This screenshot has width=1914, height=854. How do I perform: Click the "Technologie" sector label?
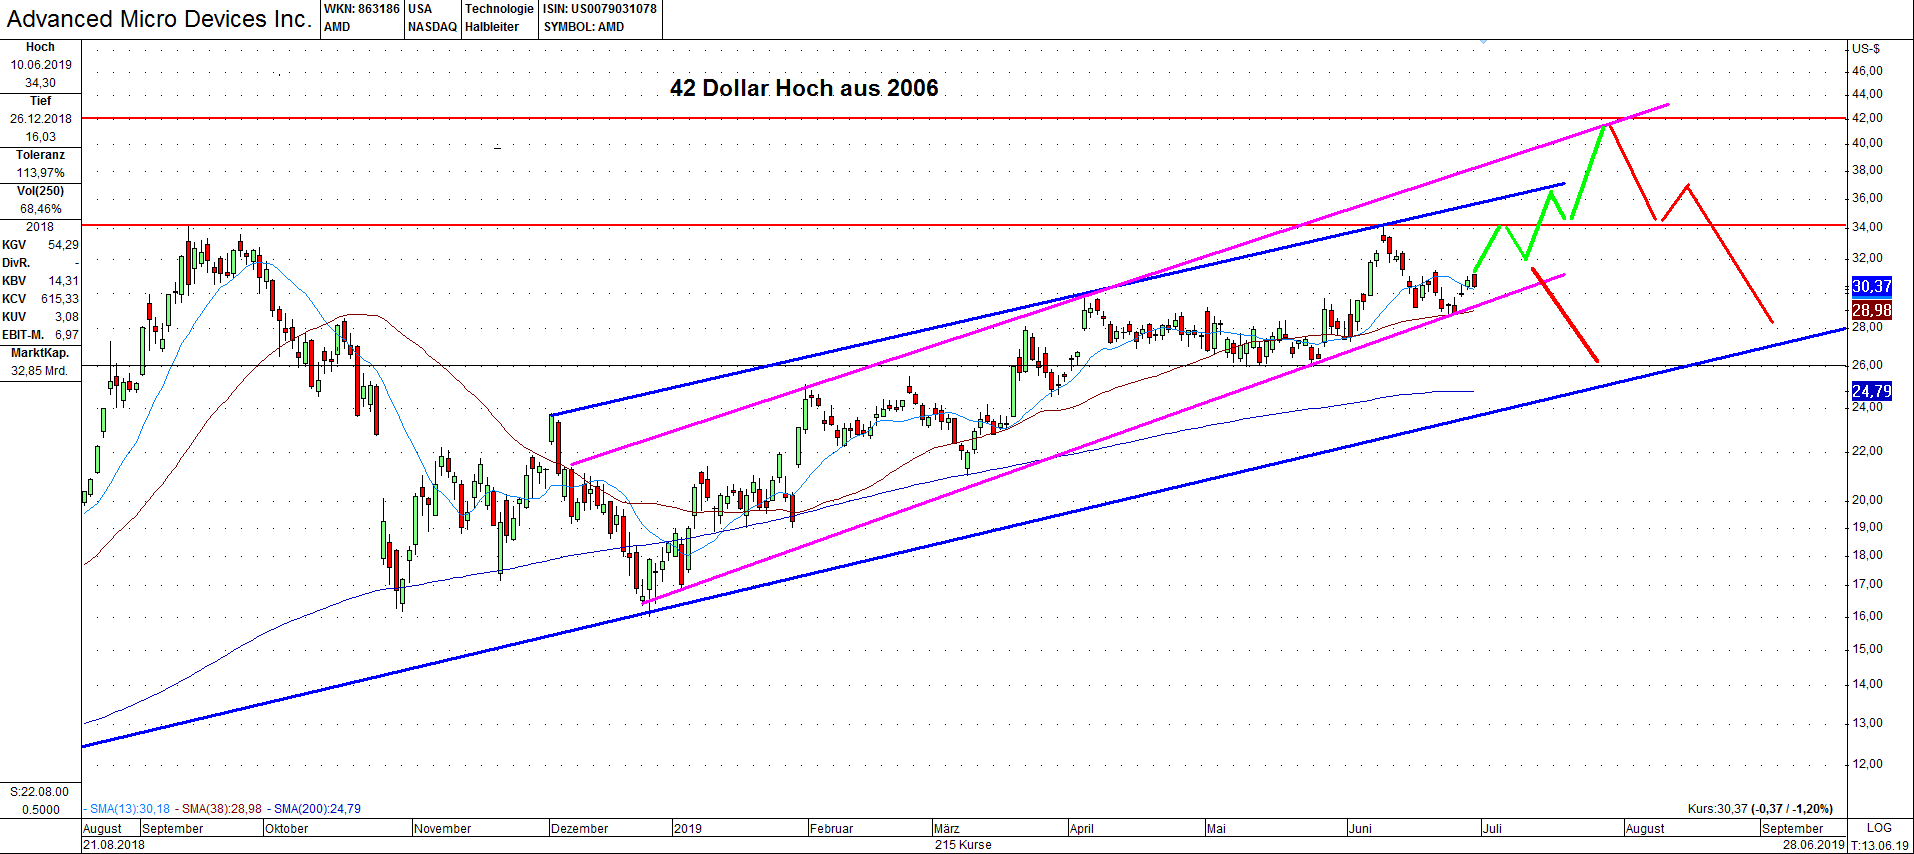[x=499, y=9]
